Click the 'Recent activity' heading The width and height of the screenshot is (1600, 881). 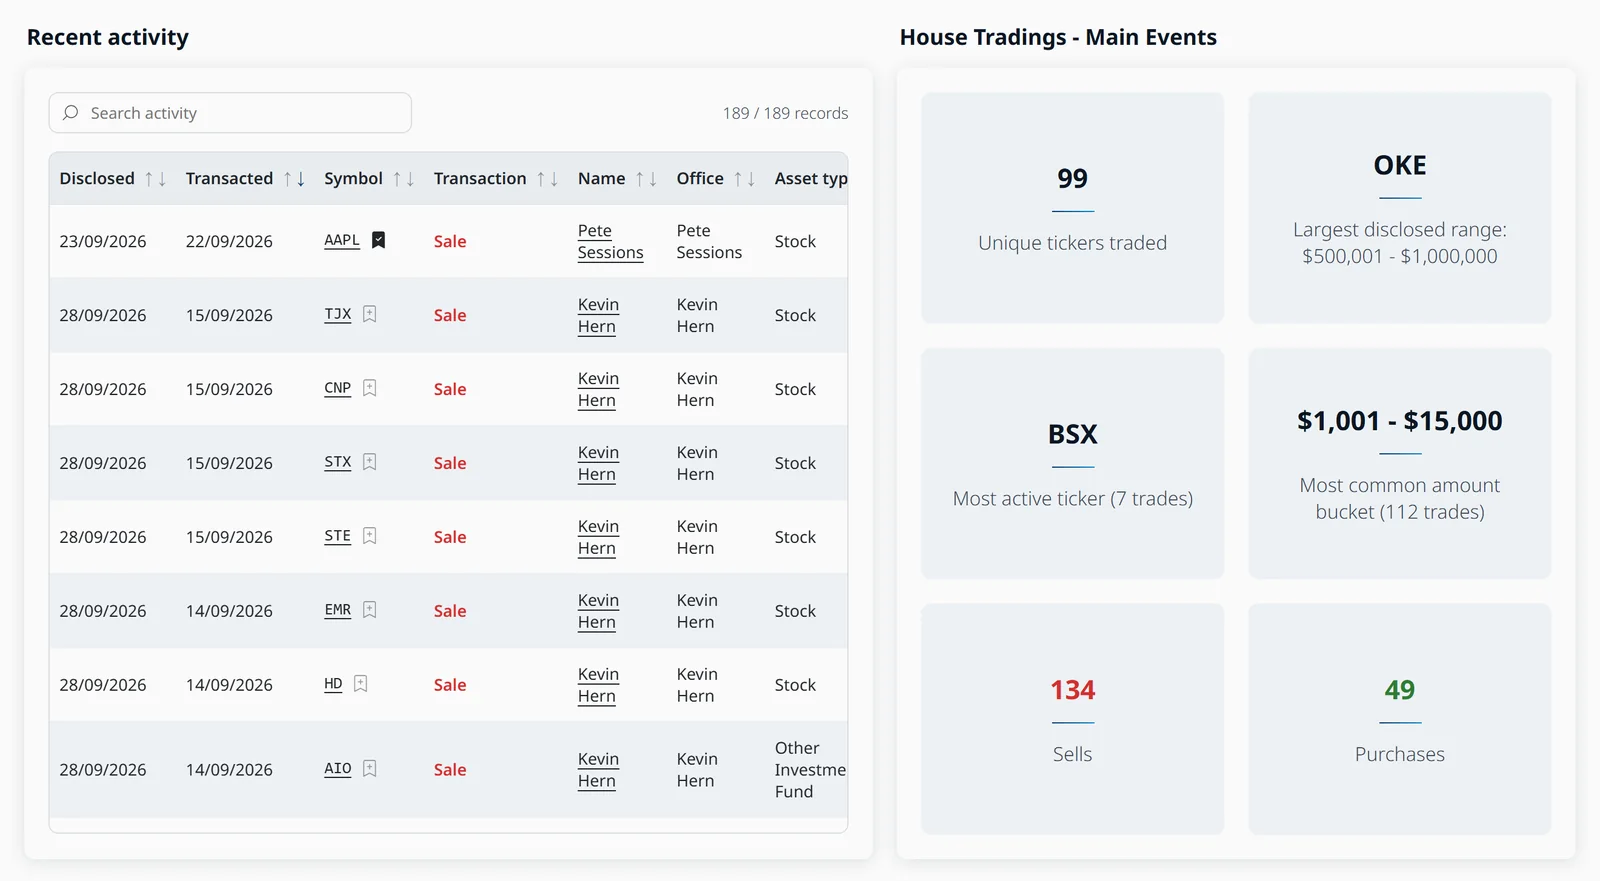[x=108, y=38]
